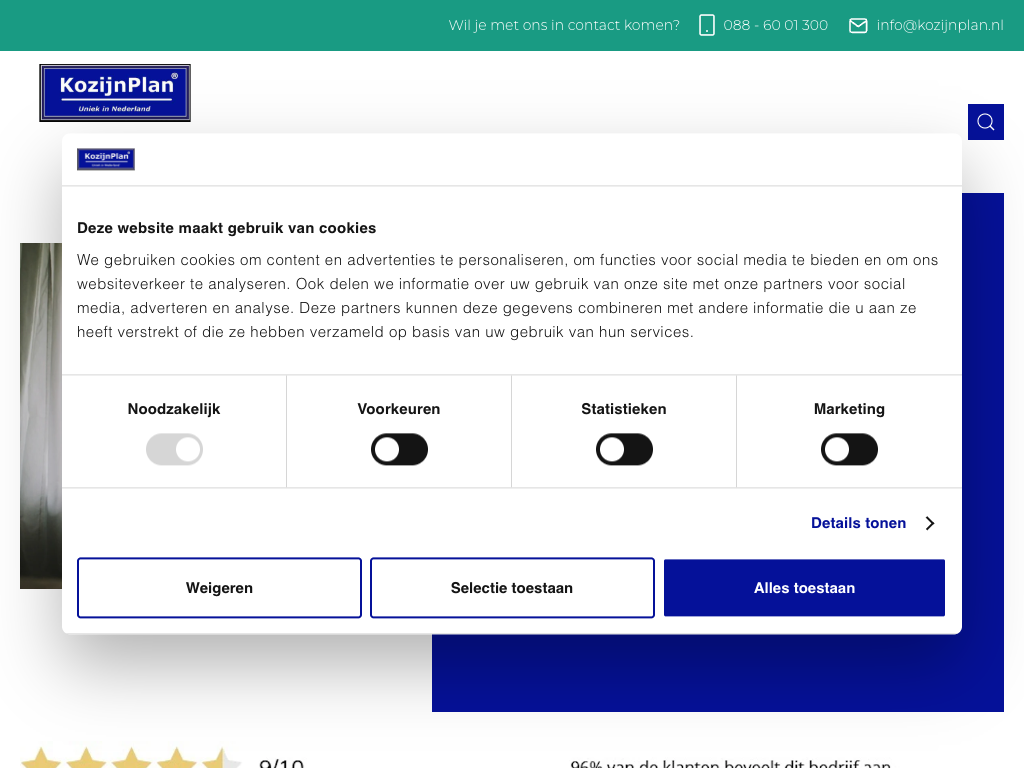Screen dimensions: 1024x768
Task: Click the phone icon in top bar
Action: pyautogui.click(x=707, y=25)
